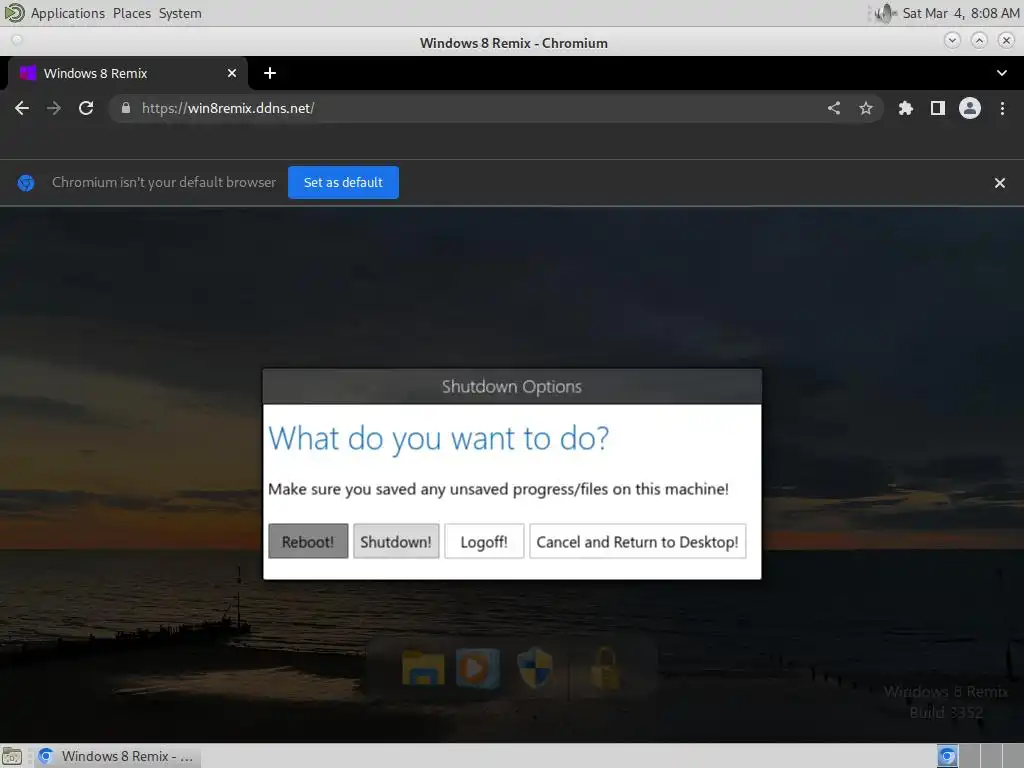Click Chromium icon in bottom tray
Screen dimensions: 1024x768
(947, 756)
